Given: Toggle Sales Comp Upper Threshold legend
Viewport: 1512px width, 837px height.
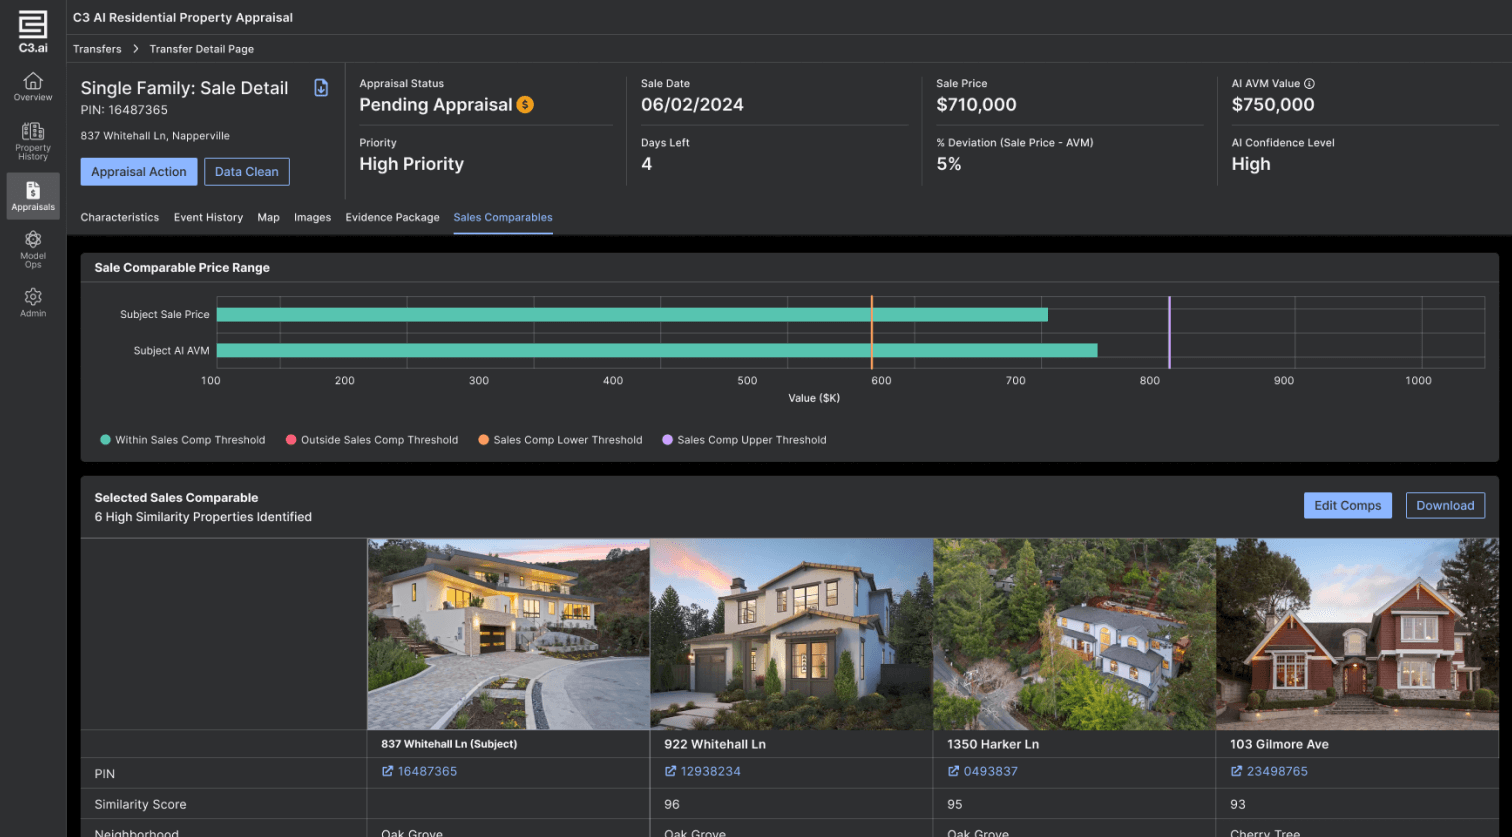Looking at the screenshot, I should [744, 440].
